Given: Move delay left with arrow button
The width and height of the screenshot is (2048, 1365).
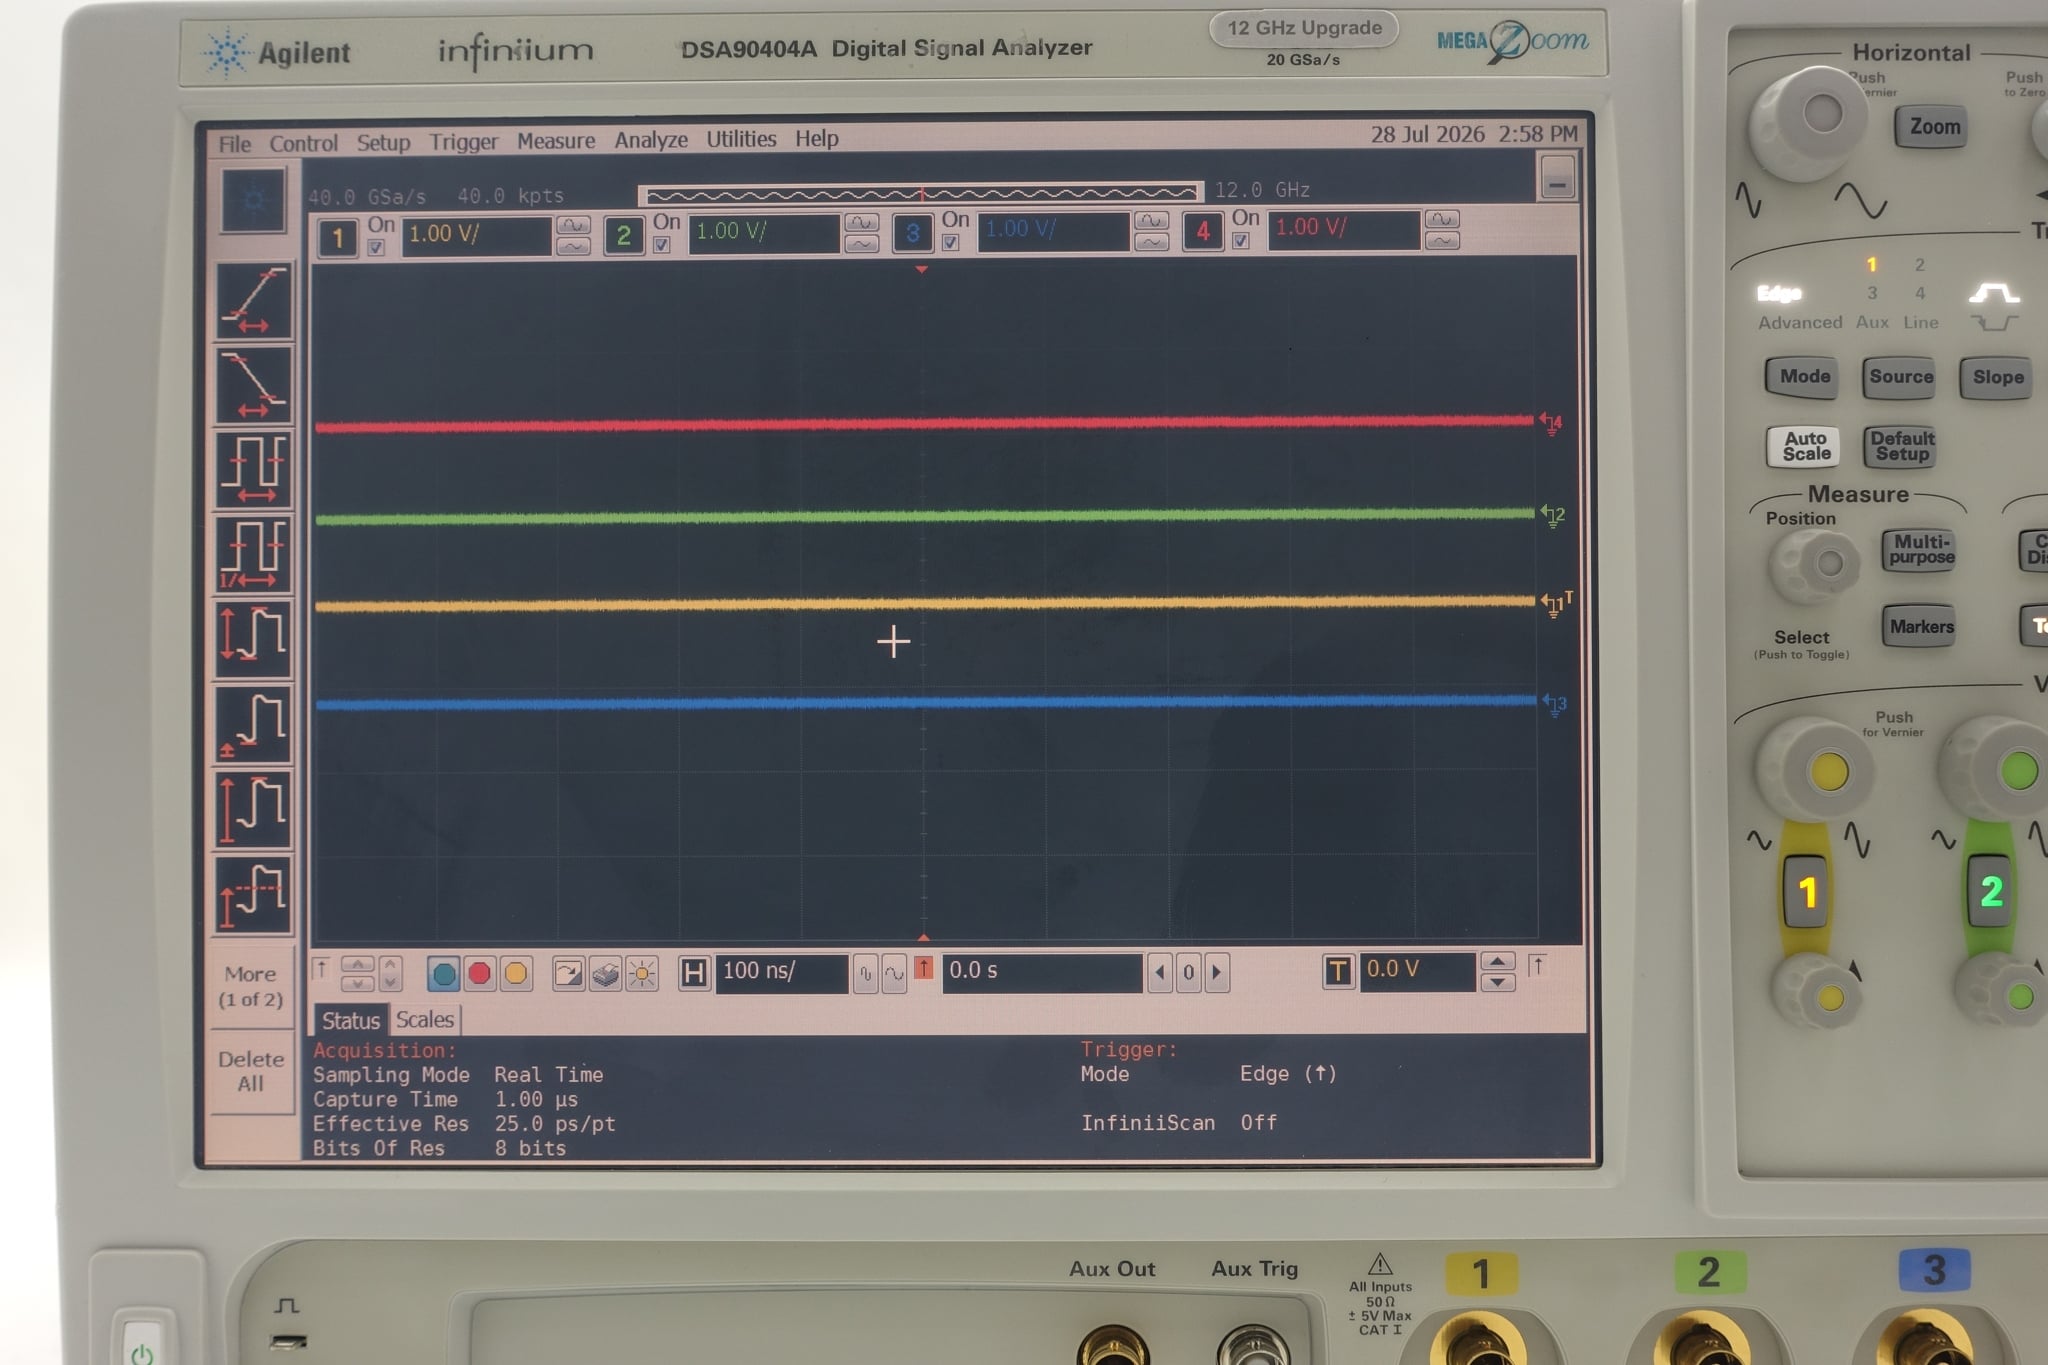Looking at the screenshot, I should click(1160, 971).
